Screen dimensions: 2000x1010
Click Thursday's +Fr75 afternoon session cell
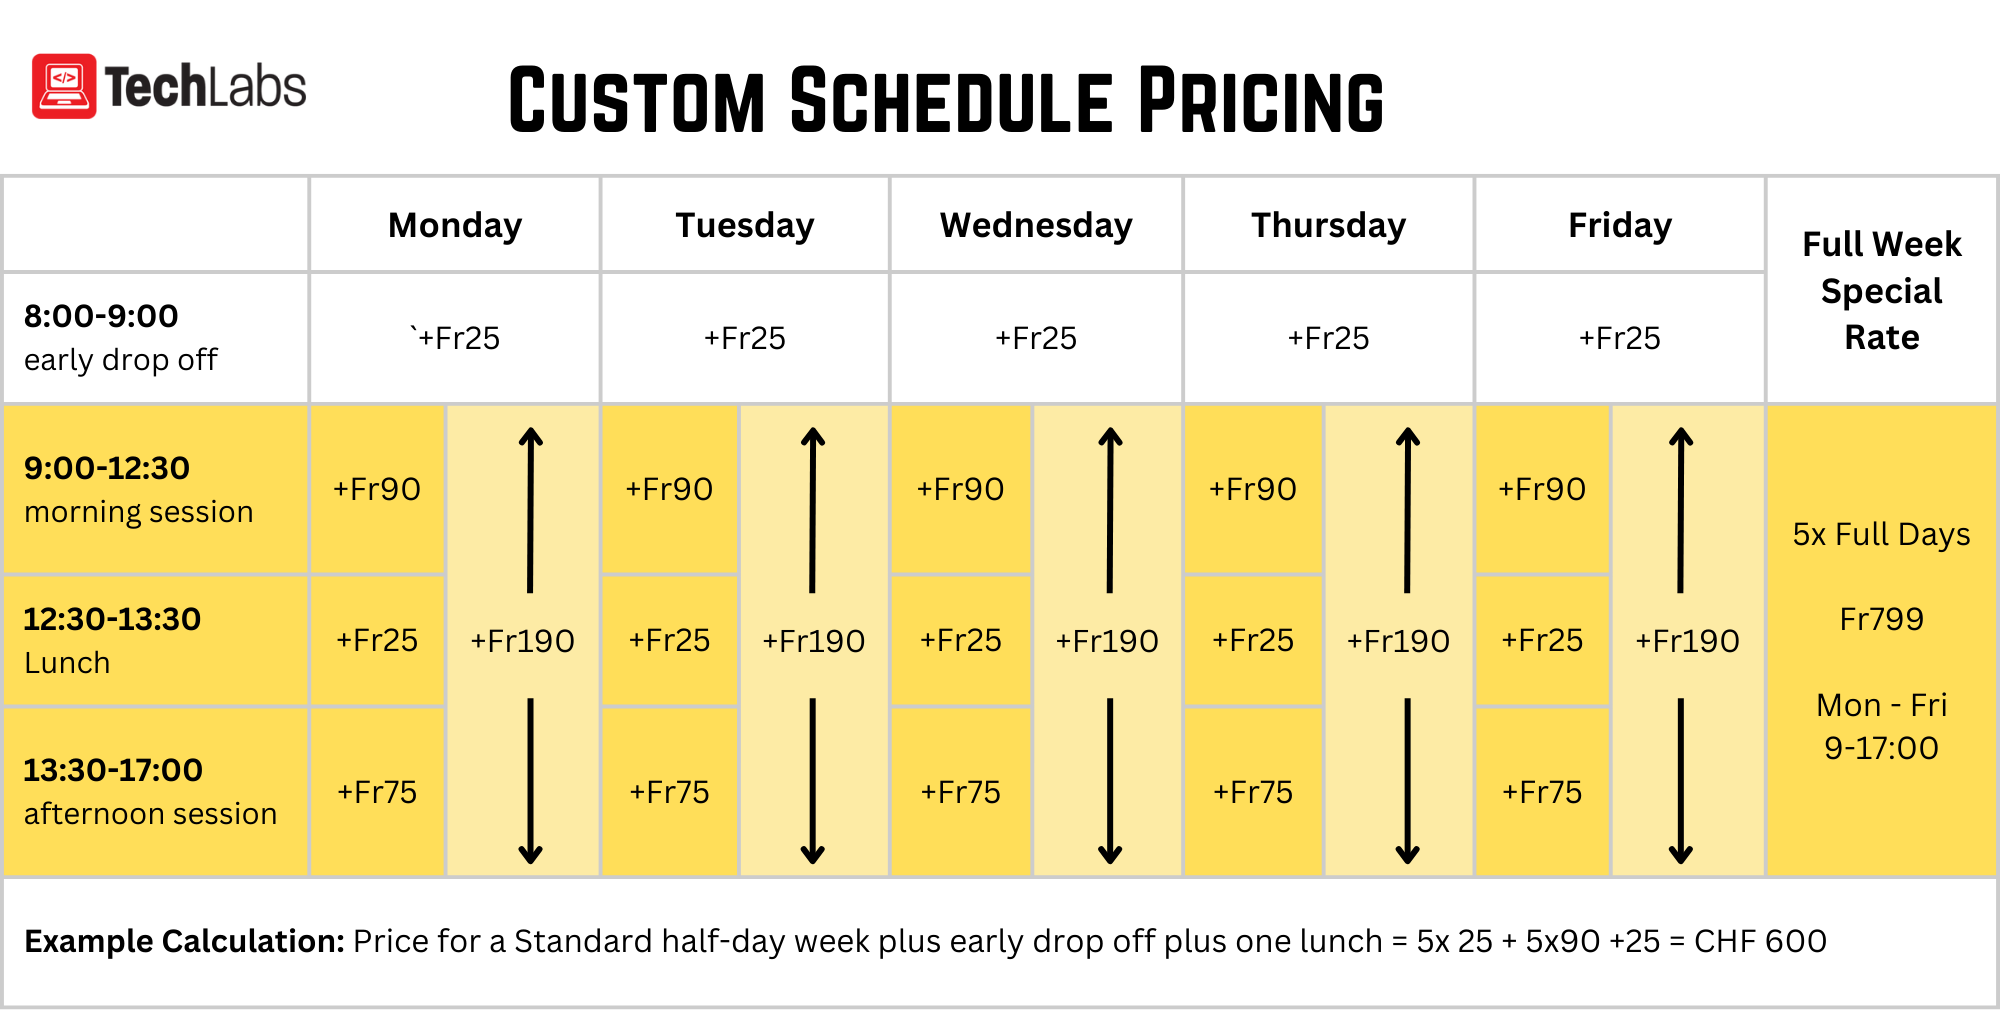coord(1253,792)
